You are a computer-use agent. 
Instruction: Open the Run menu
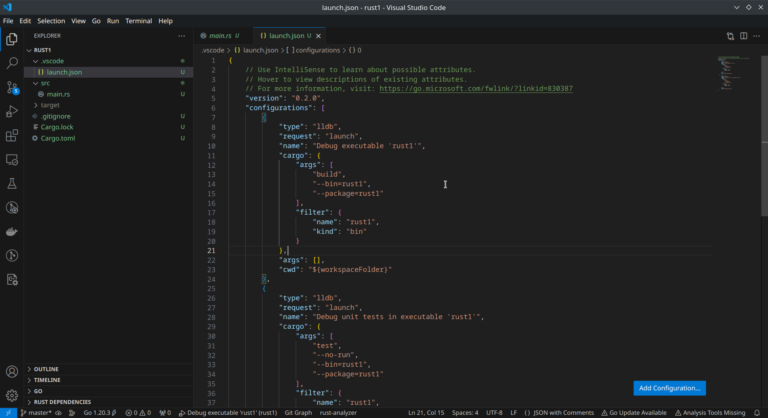(113, 21)
